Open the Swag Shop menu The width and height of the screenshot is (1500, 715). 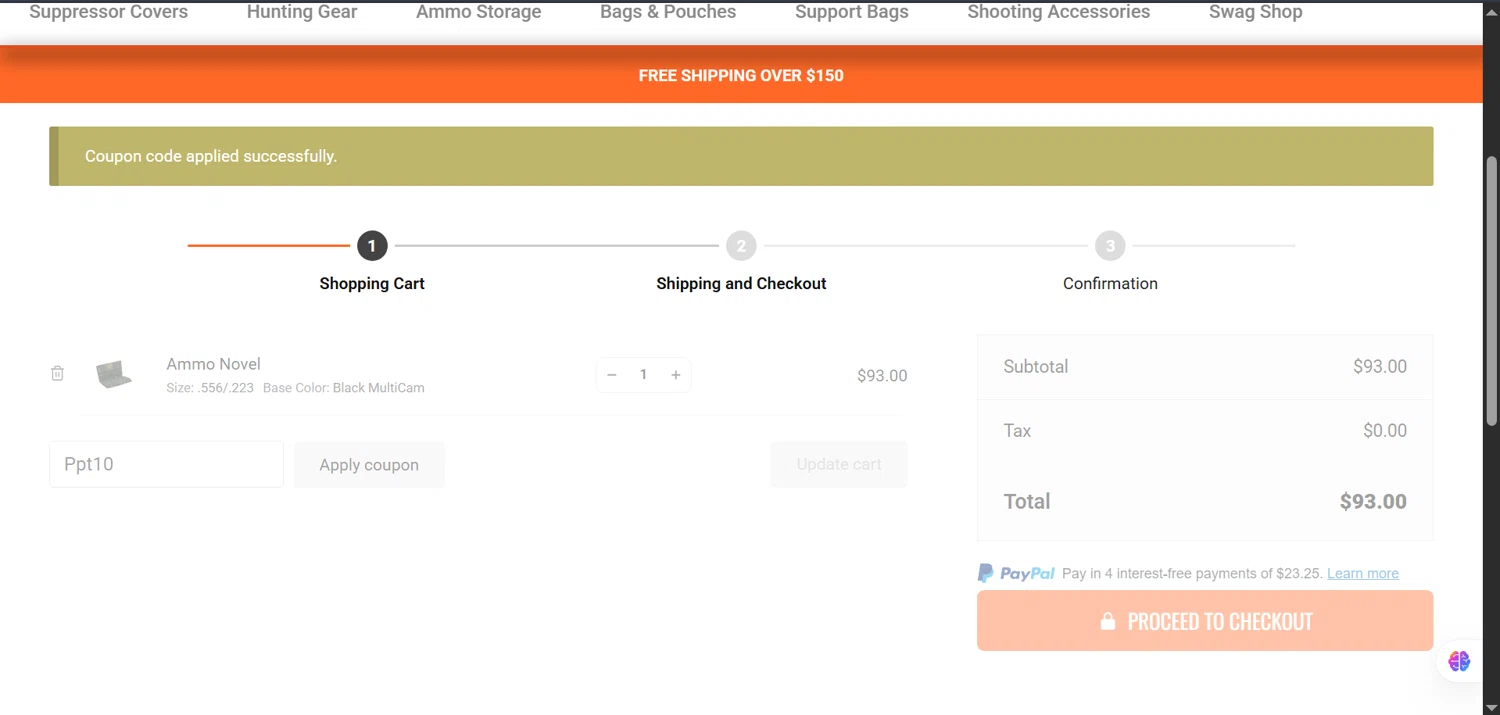[1256, 12]
